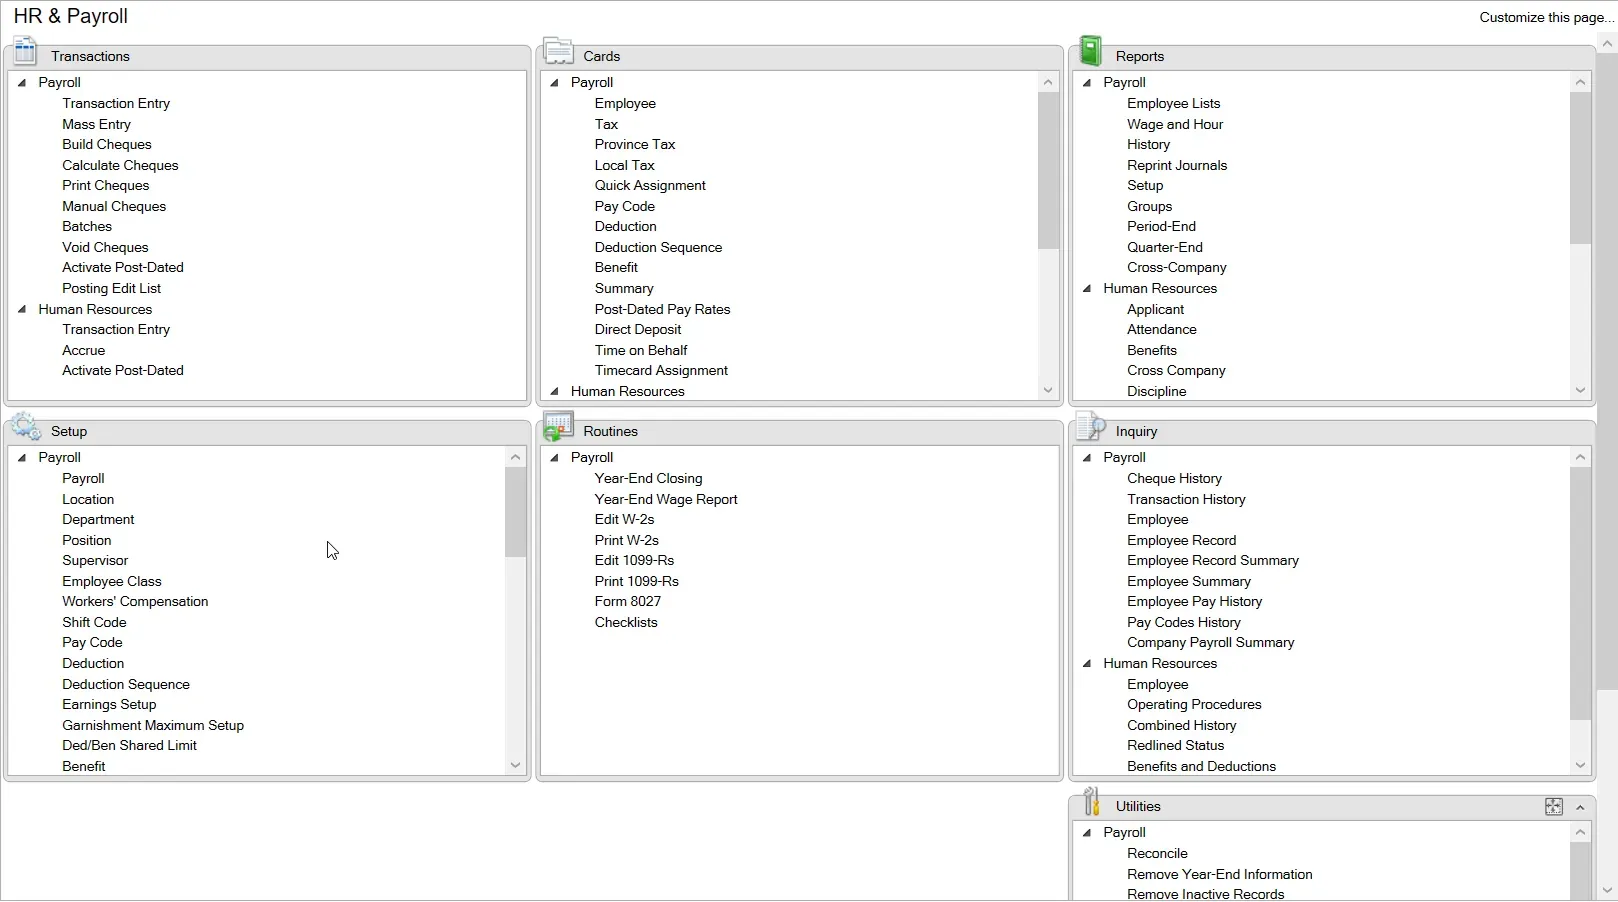The image size is (1618, 902).
Task: Collapse Payroll group in Routines panel
Action: pos(555,458)
